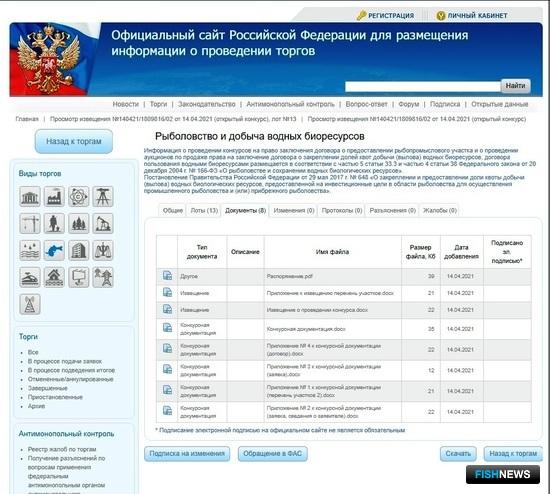Click the Найти search button
Screen dimensions: 550x494
click(x=515, y=86)
